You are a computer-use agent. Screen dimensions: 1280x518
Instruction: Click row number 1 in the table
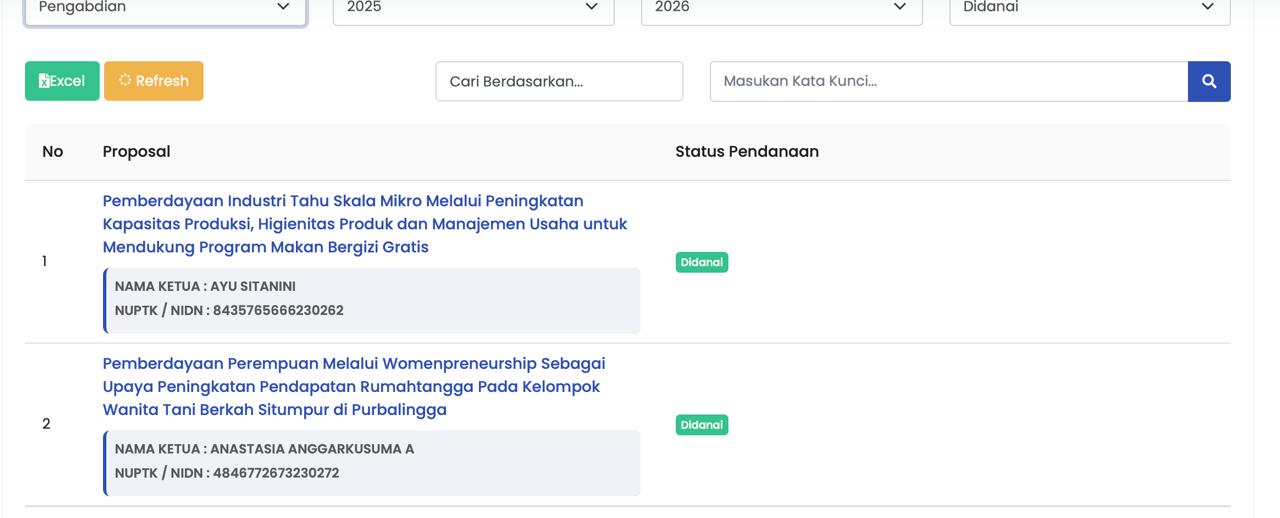point(45,261)
